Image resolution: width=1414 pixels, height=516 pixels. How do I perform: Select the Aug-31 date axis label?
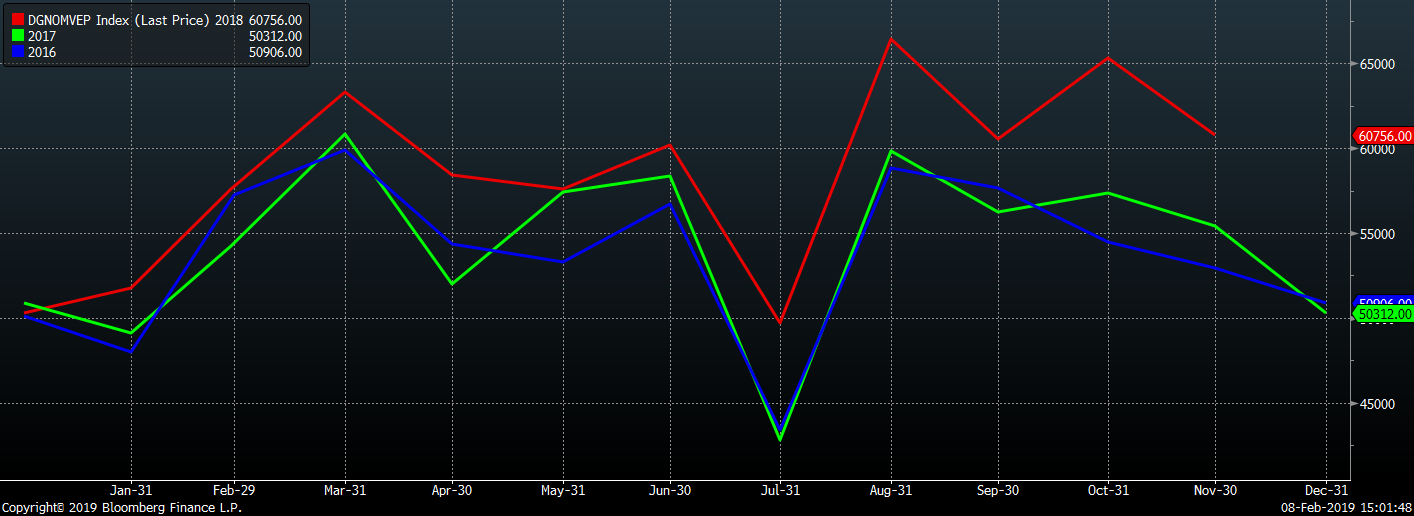890,491
